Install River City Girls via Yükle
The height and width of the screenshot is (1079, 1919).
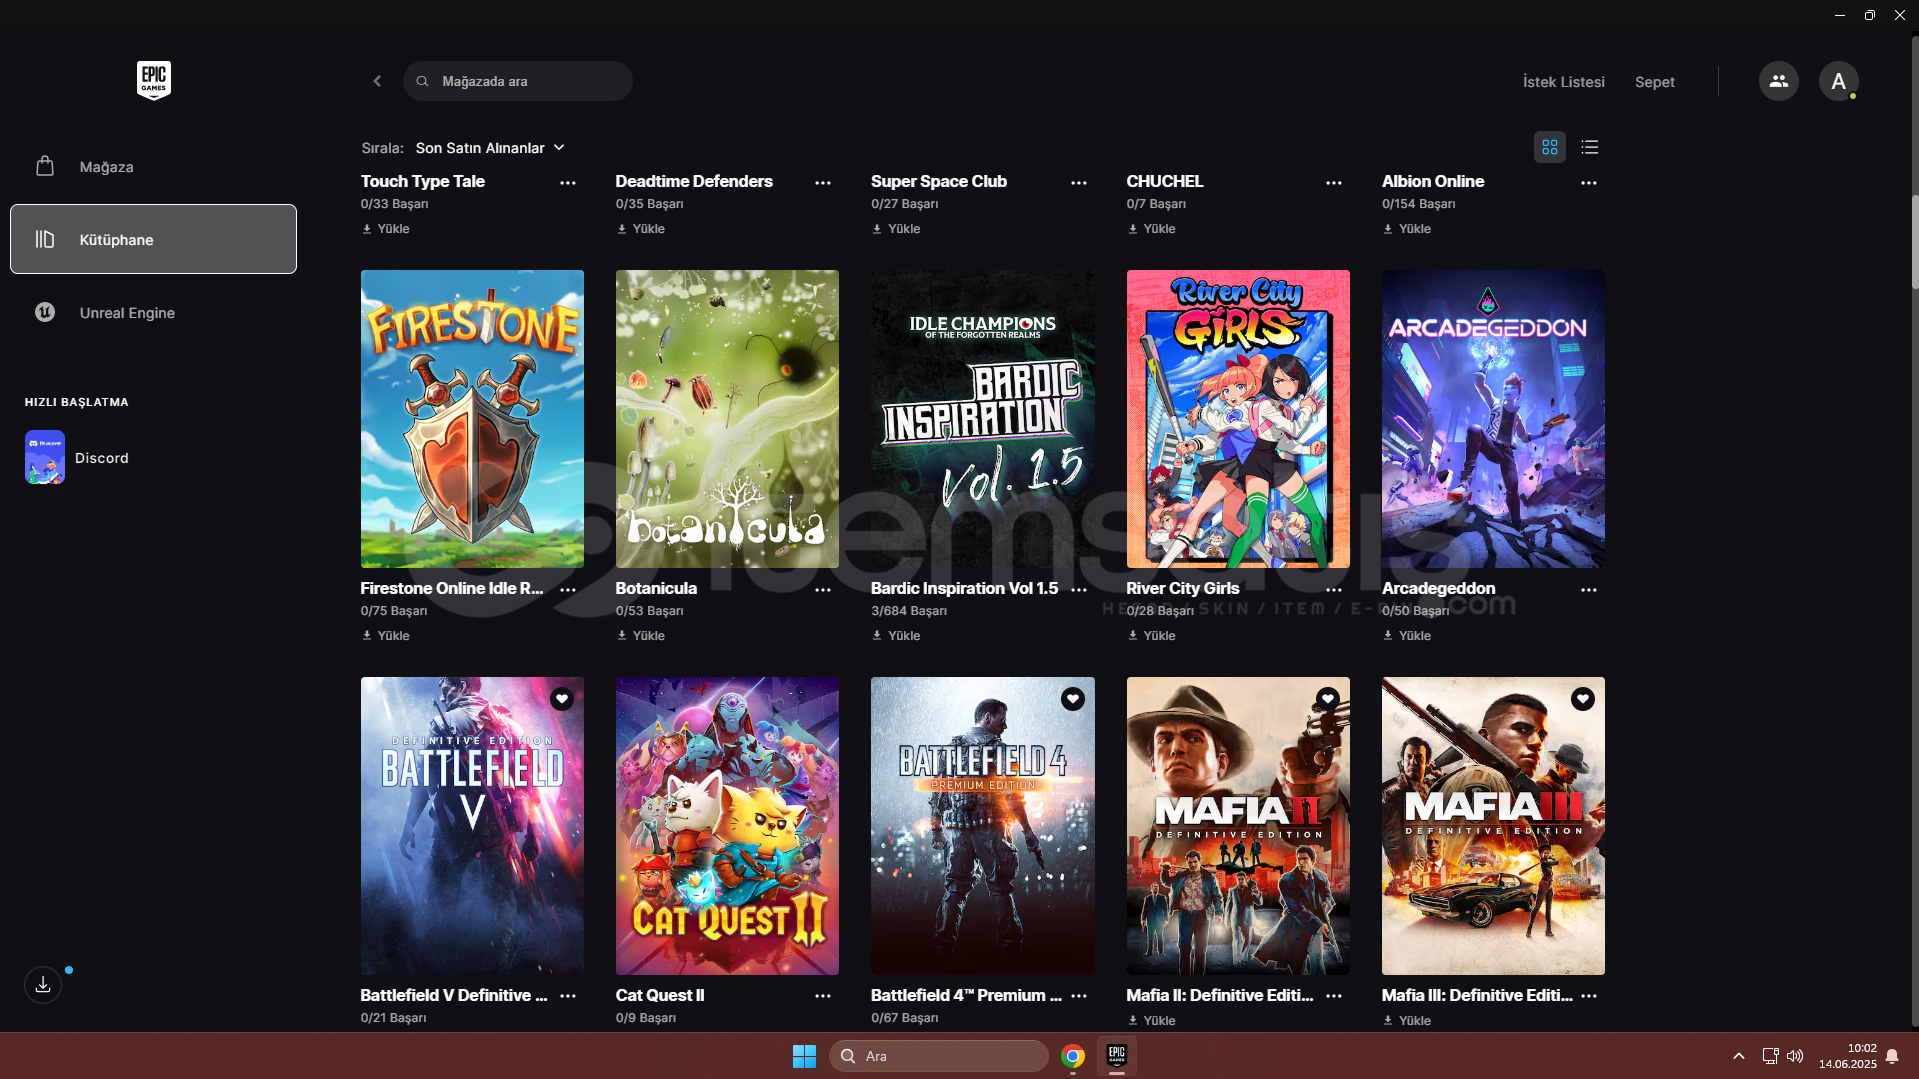(x=1151, y=636)
